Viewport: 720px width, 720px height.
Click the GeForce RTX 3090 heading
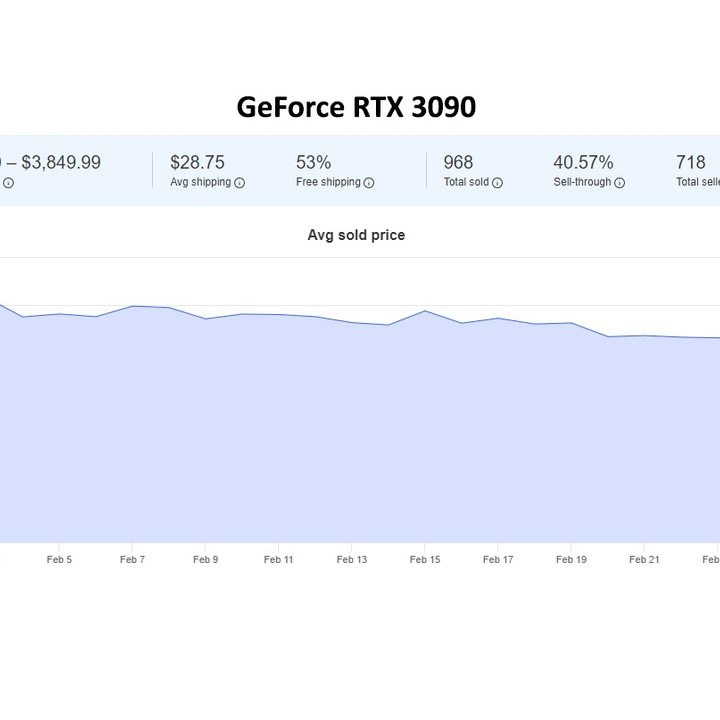tap(356, 107)
